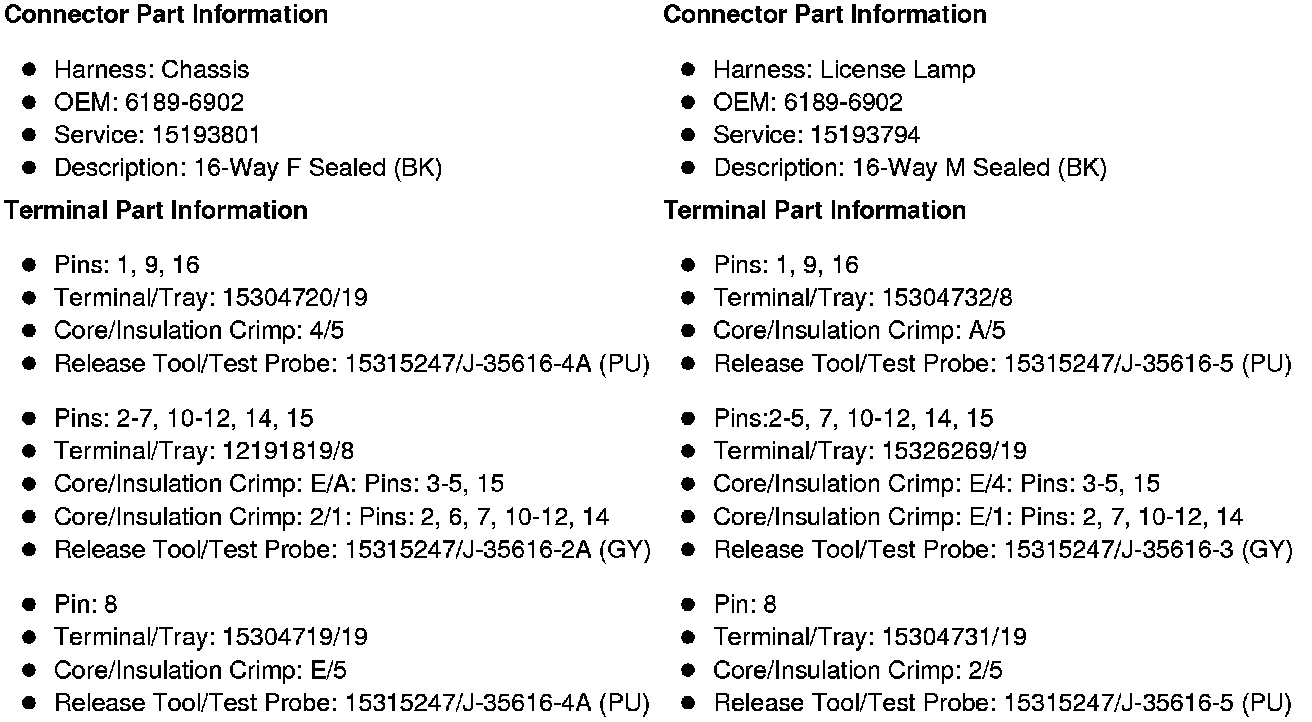The width and height of the screenshot is (1312, 722).
Task: Click the 16-Way F Sealed description
Action: click(x=248, y=168)
